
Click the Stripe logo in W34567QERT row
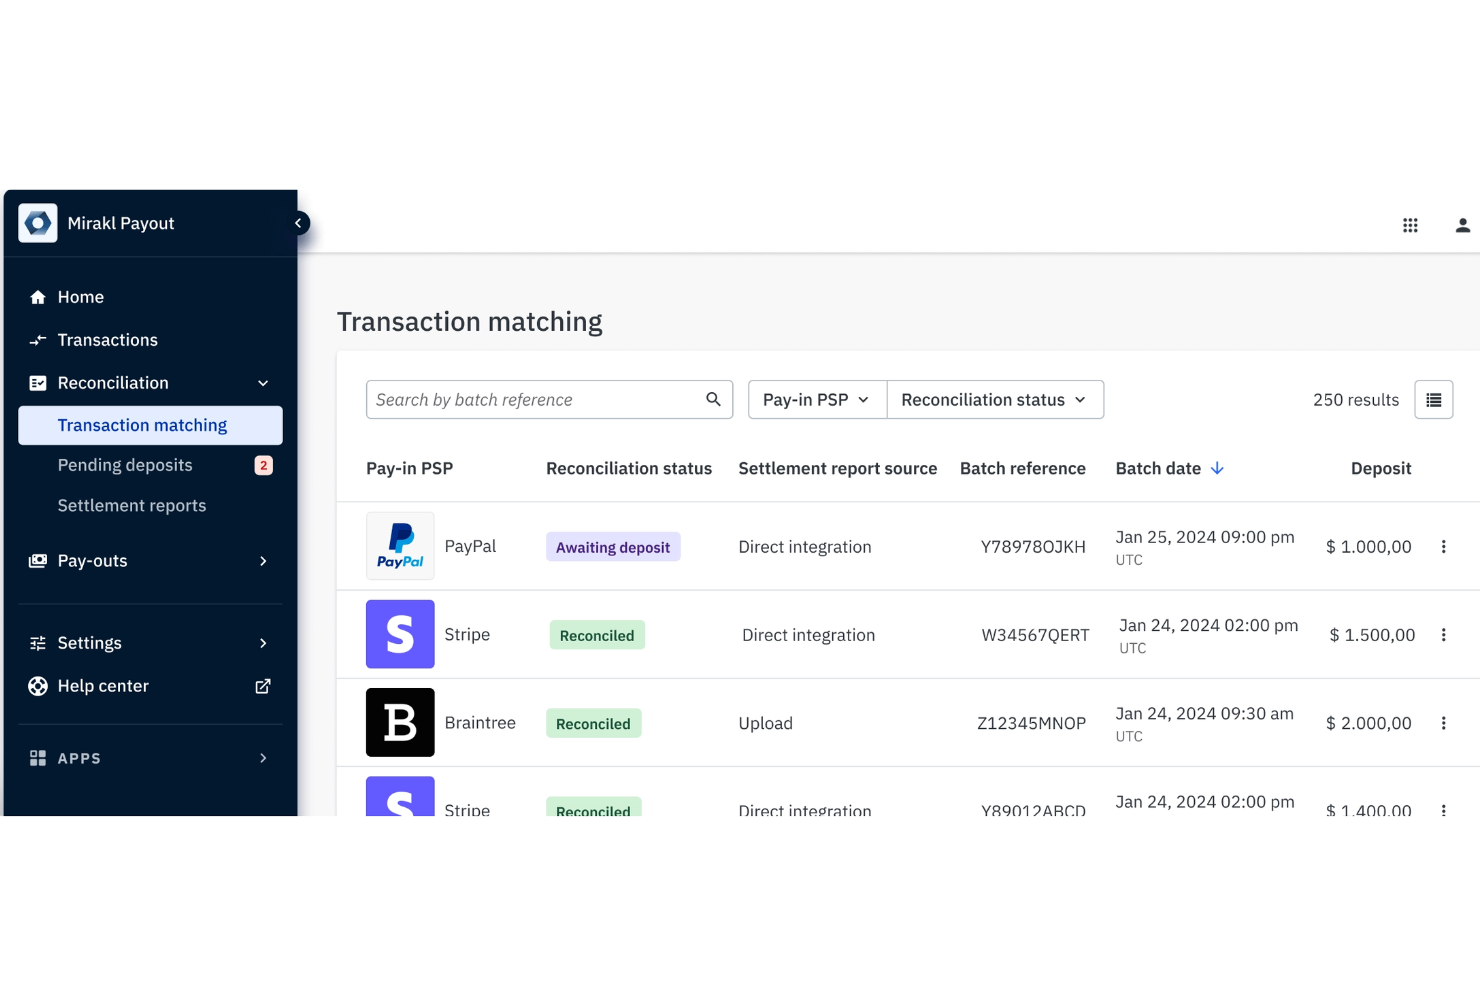(x=400, y=634)
